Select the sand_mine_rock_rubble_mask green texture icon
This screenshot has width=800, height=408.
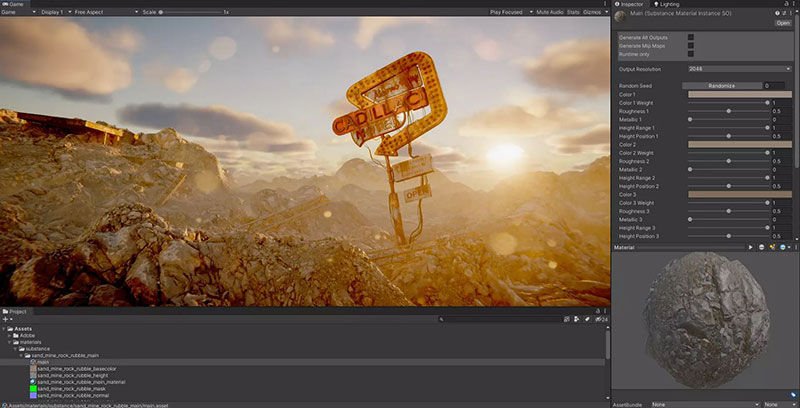pos(33,389)
